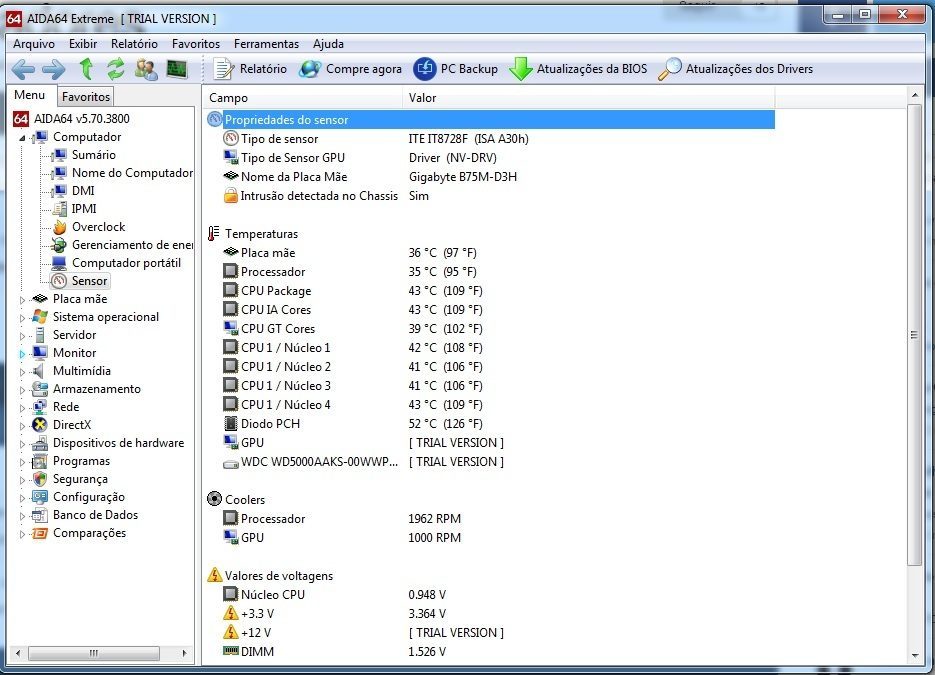
Task: Click the Atualizações da BIOS download arrow
Action: 521,69
